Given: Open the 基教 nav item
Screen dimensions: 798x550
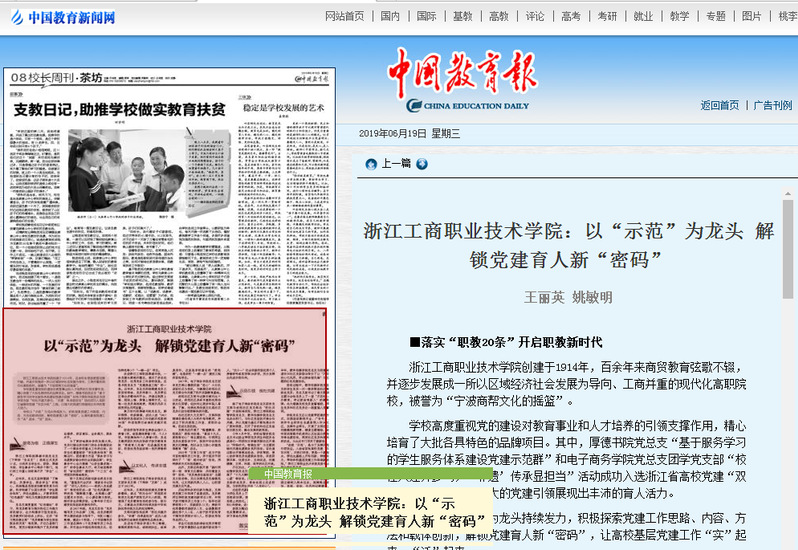Looking at the screenshot, I should pos(463,17).
